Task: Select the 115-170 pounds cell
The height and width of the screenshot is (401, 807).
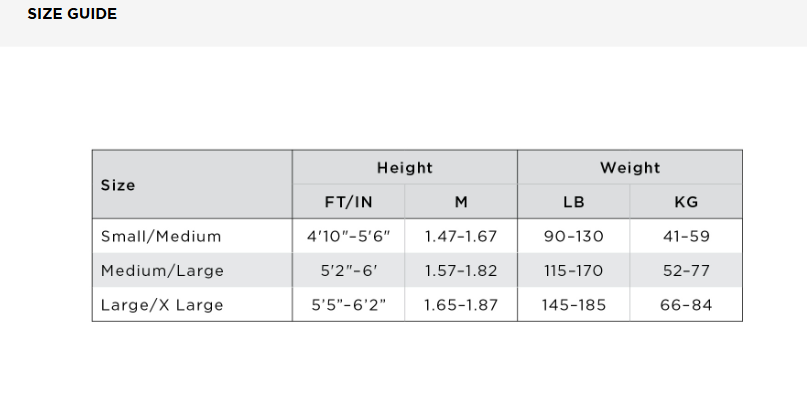Action: 573,271
